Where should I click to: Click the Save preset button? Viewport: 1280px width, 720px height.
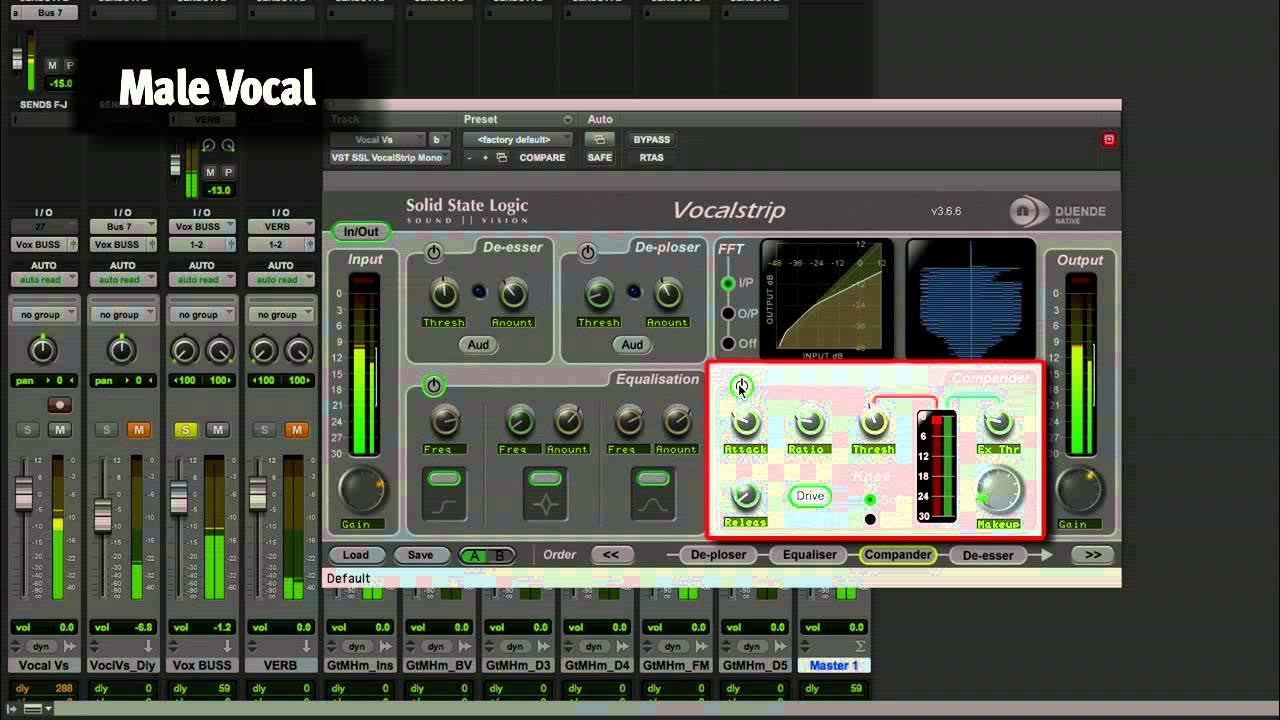click(x=421, y=555)
